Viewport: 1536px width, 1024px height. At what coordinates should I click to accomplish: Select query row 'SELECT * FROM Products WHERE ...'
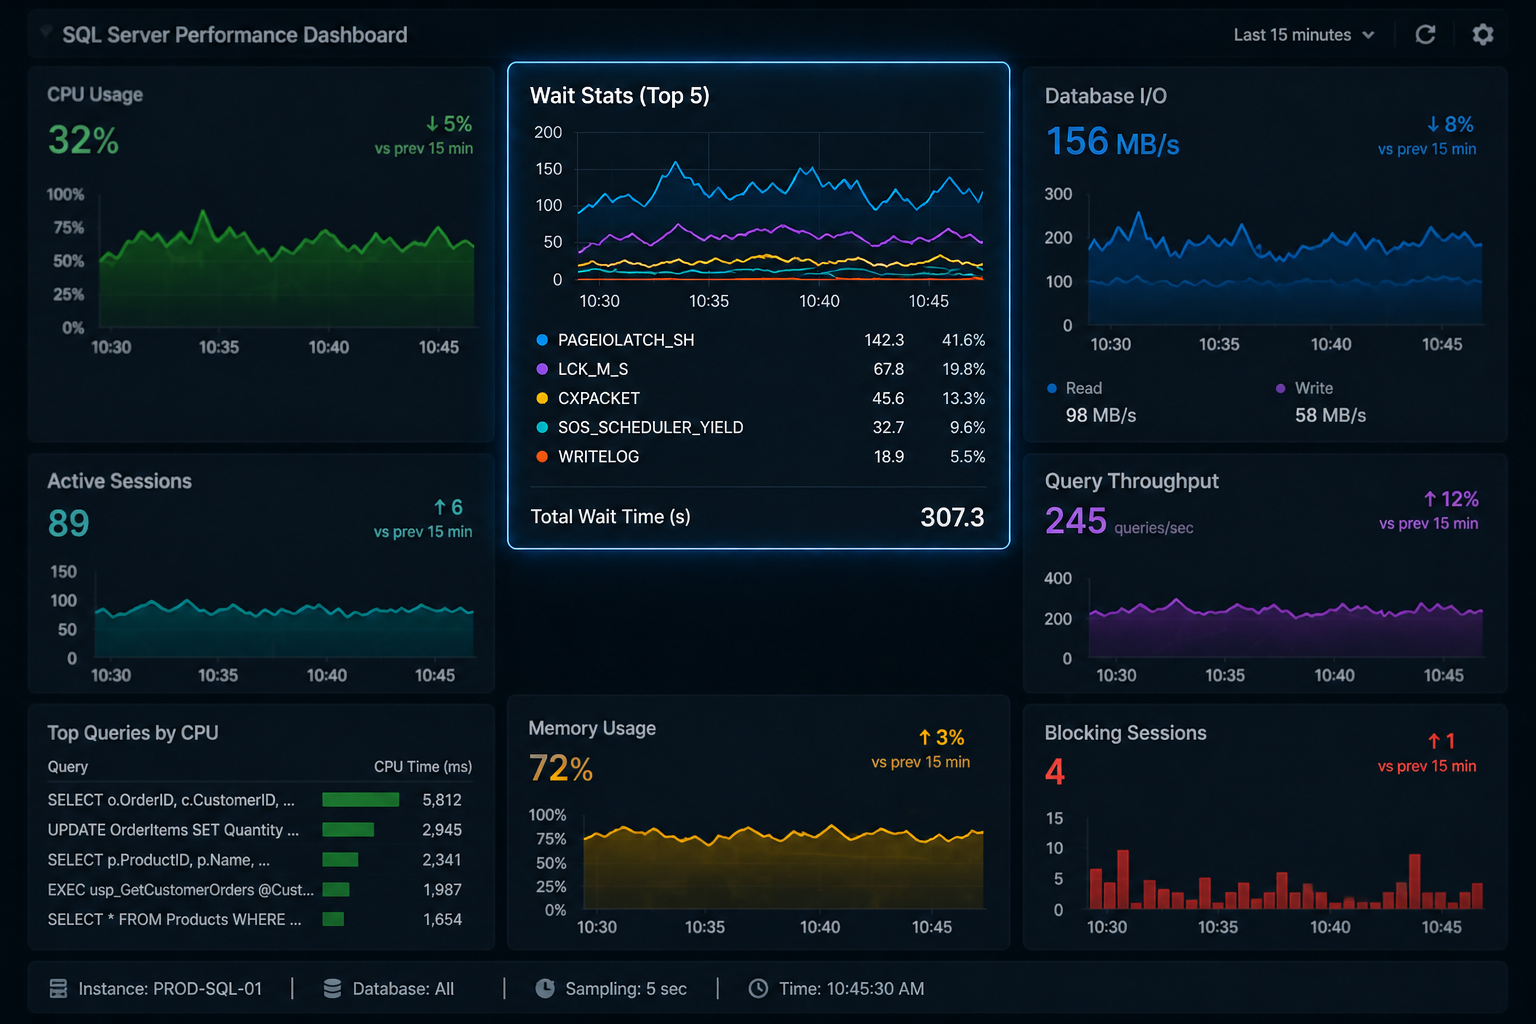point(255,919)
